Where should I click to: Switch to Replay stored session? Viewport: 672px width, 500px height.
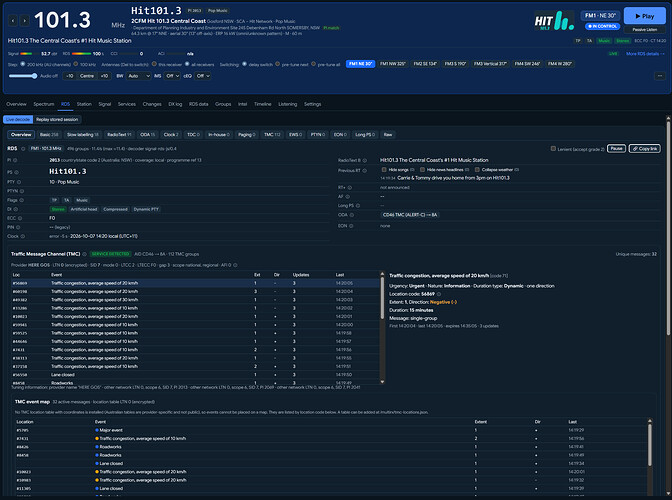57,120
